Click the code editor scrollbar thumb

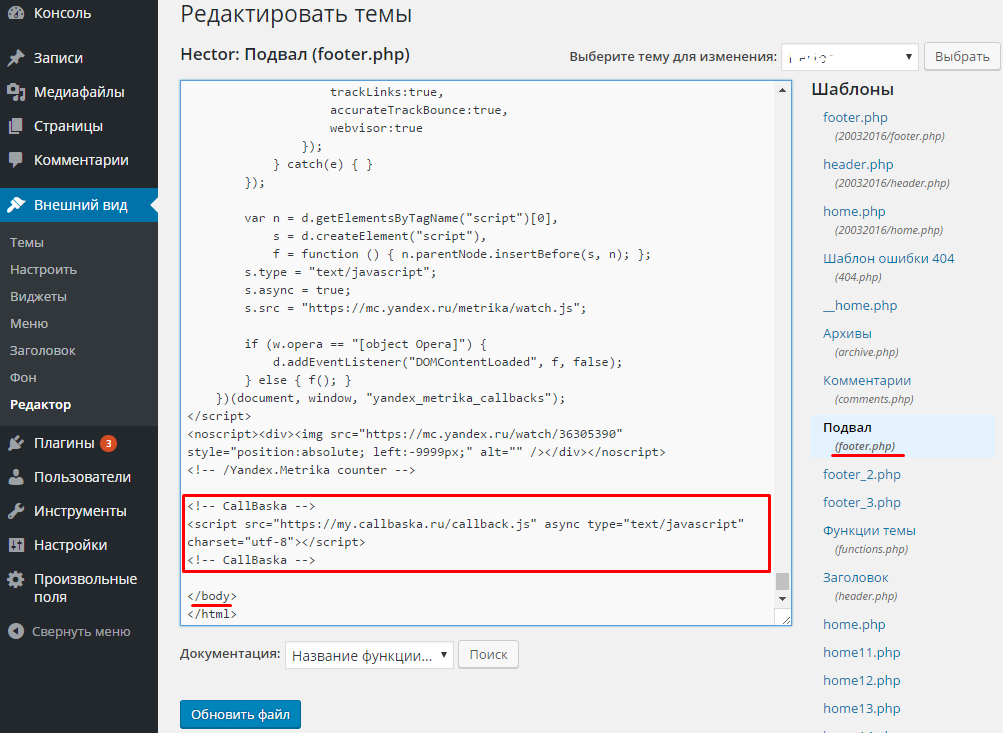tap(782, 581)
